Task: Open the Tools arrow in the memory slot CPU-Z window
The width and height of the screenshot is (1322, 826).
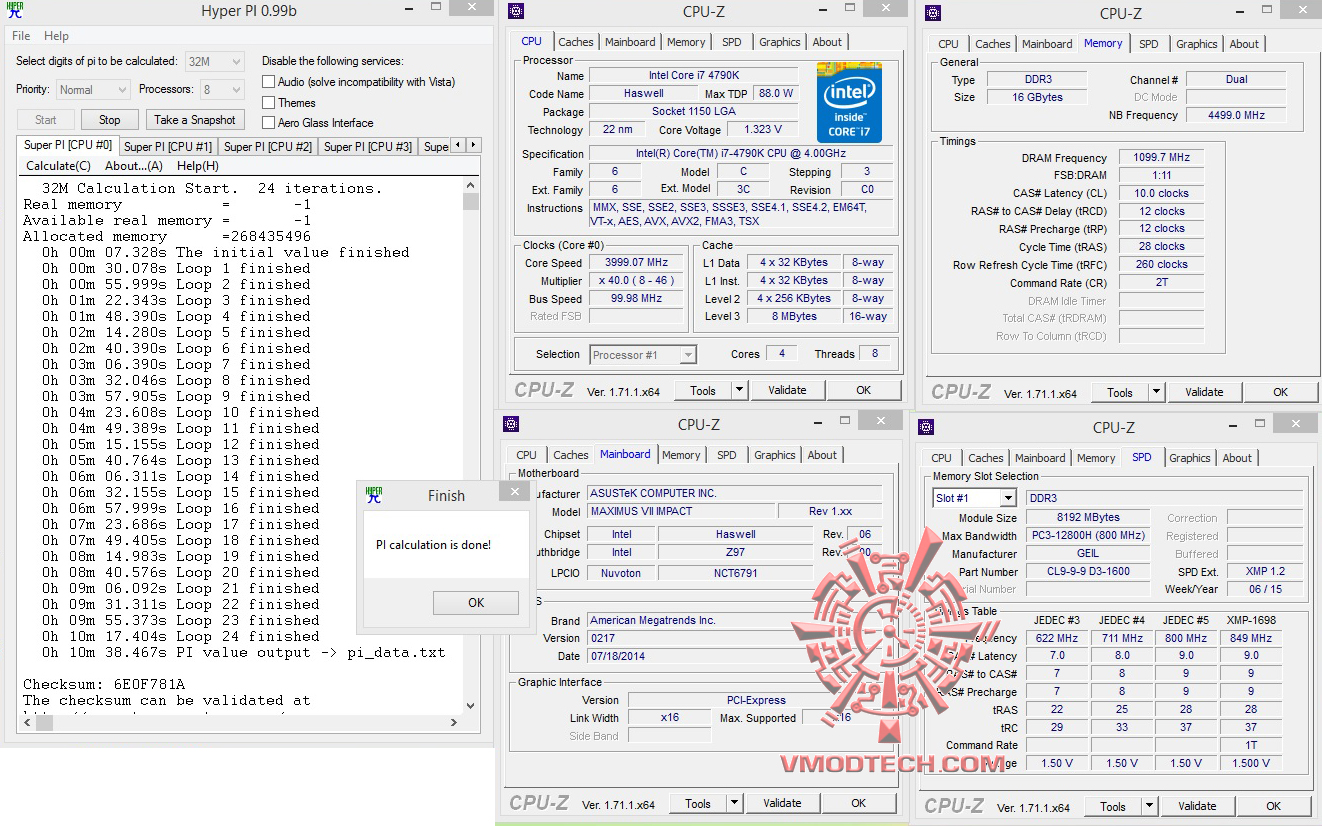Action: 1149,806
